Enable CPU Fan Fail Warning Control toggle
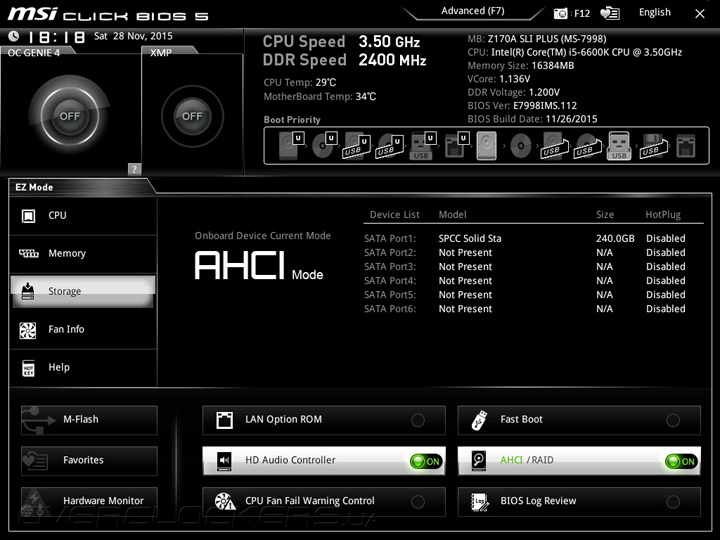 point(418,502)
